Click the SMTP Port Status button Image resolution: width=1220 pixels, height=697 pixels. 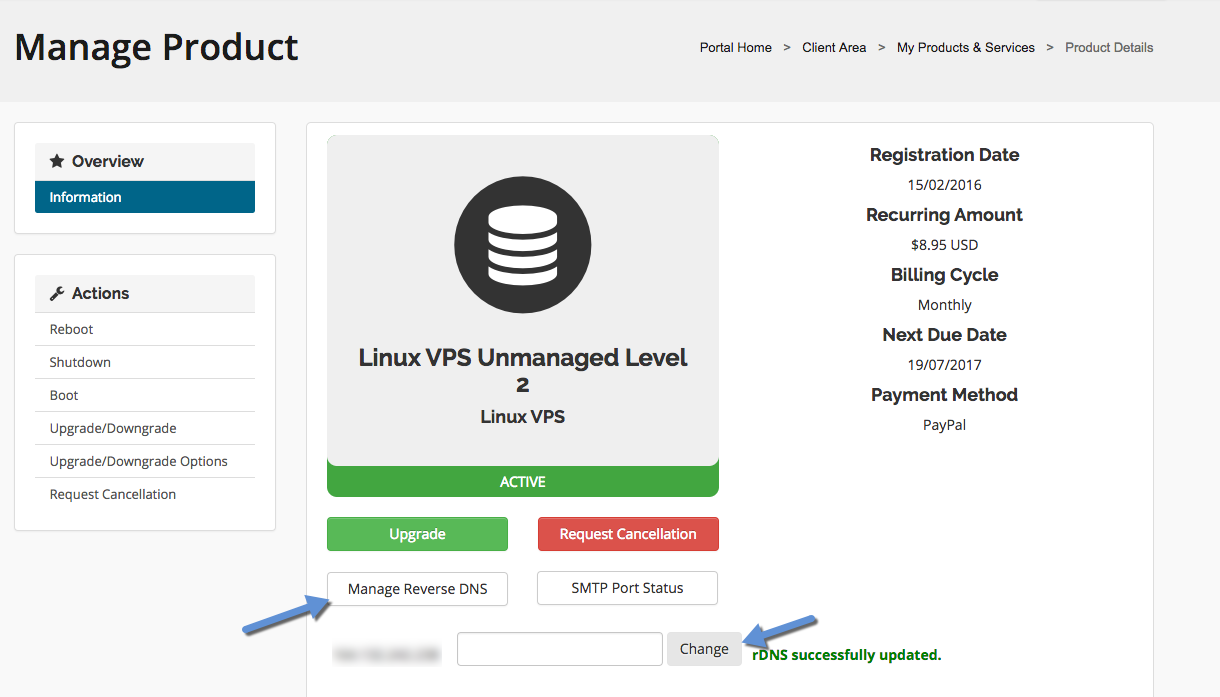point(627,588)
